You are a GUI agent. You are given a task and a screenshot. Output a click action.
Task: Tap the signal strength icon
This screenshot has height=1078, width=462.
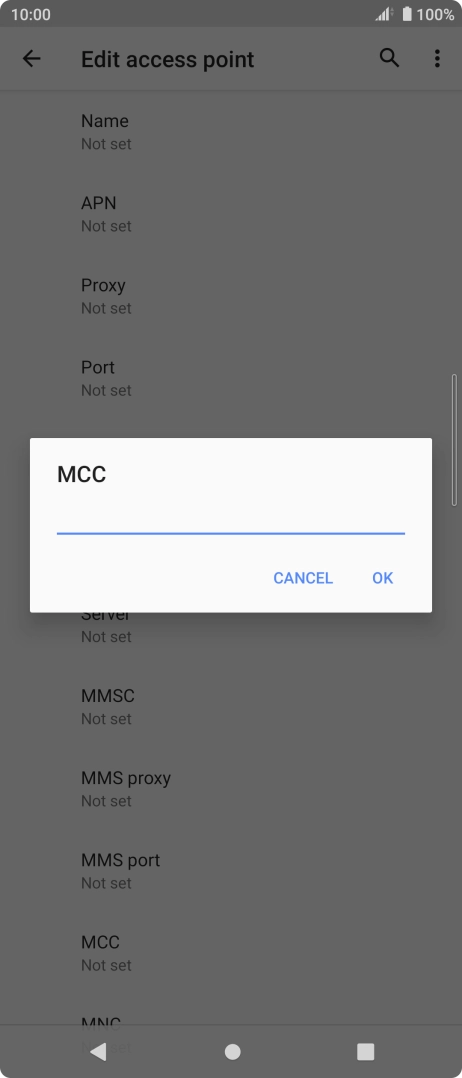pyautogui.click(x=384, y=14)
